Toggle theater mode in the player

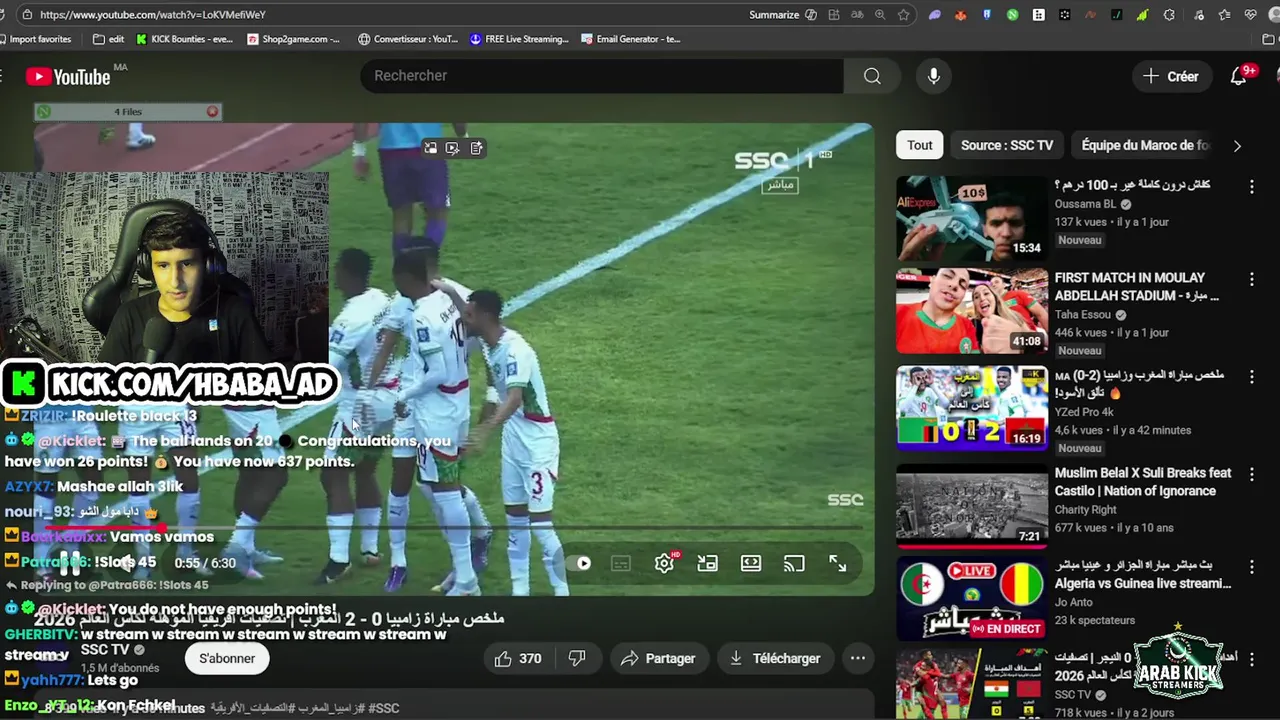(x=751, y=564)
